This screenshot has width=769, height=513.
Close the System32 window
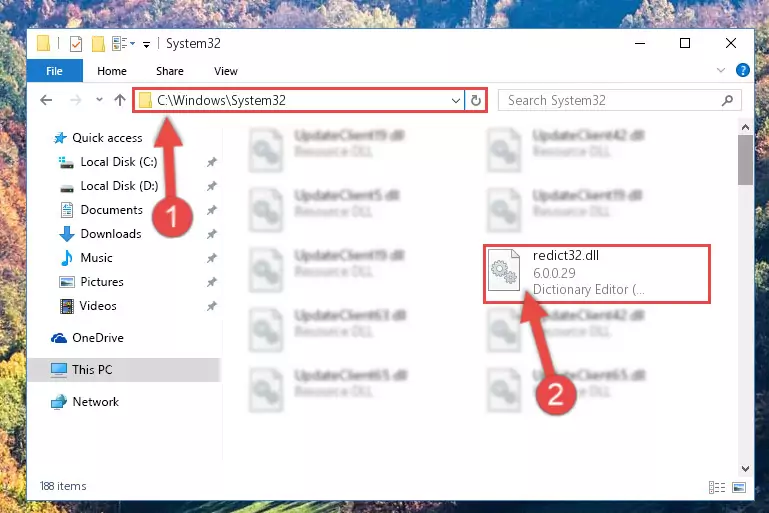pyautogui.click(x=731, y=43)
